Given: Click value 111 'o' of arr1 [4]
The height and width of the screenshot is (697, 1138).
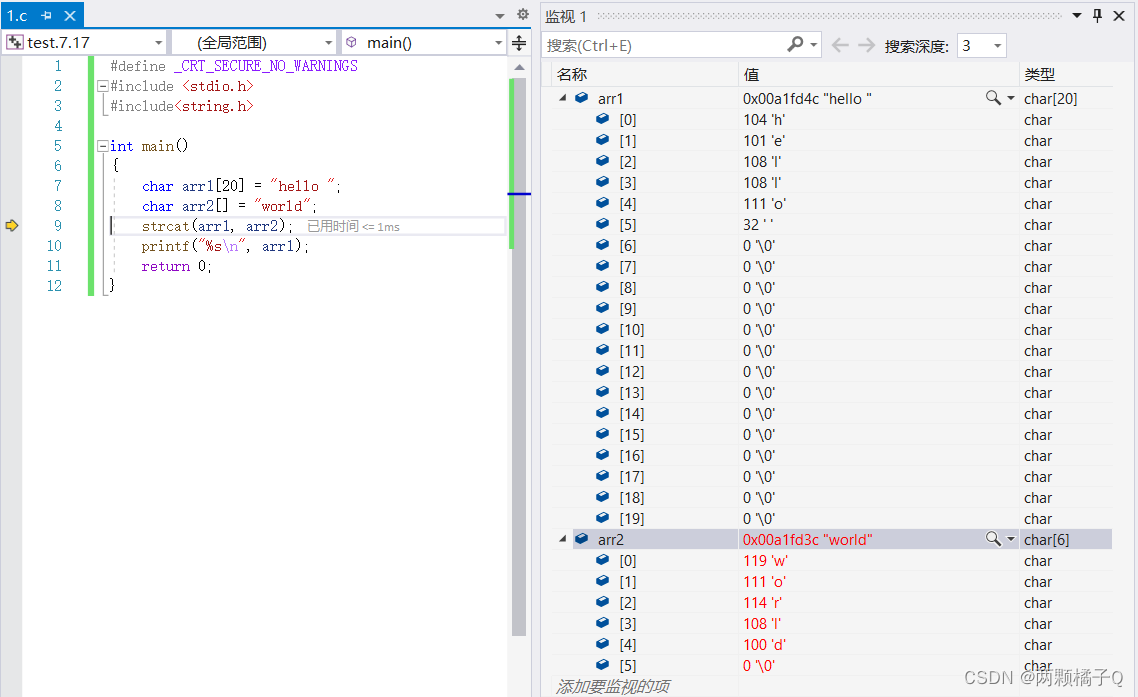Looking at the screenshot, I should tap(764, 204).
